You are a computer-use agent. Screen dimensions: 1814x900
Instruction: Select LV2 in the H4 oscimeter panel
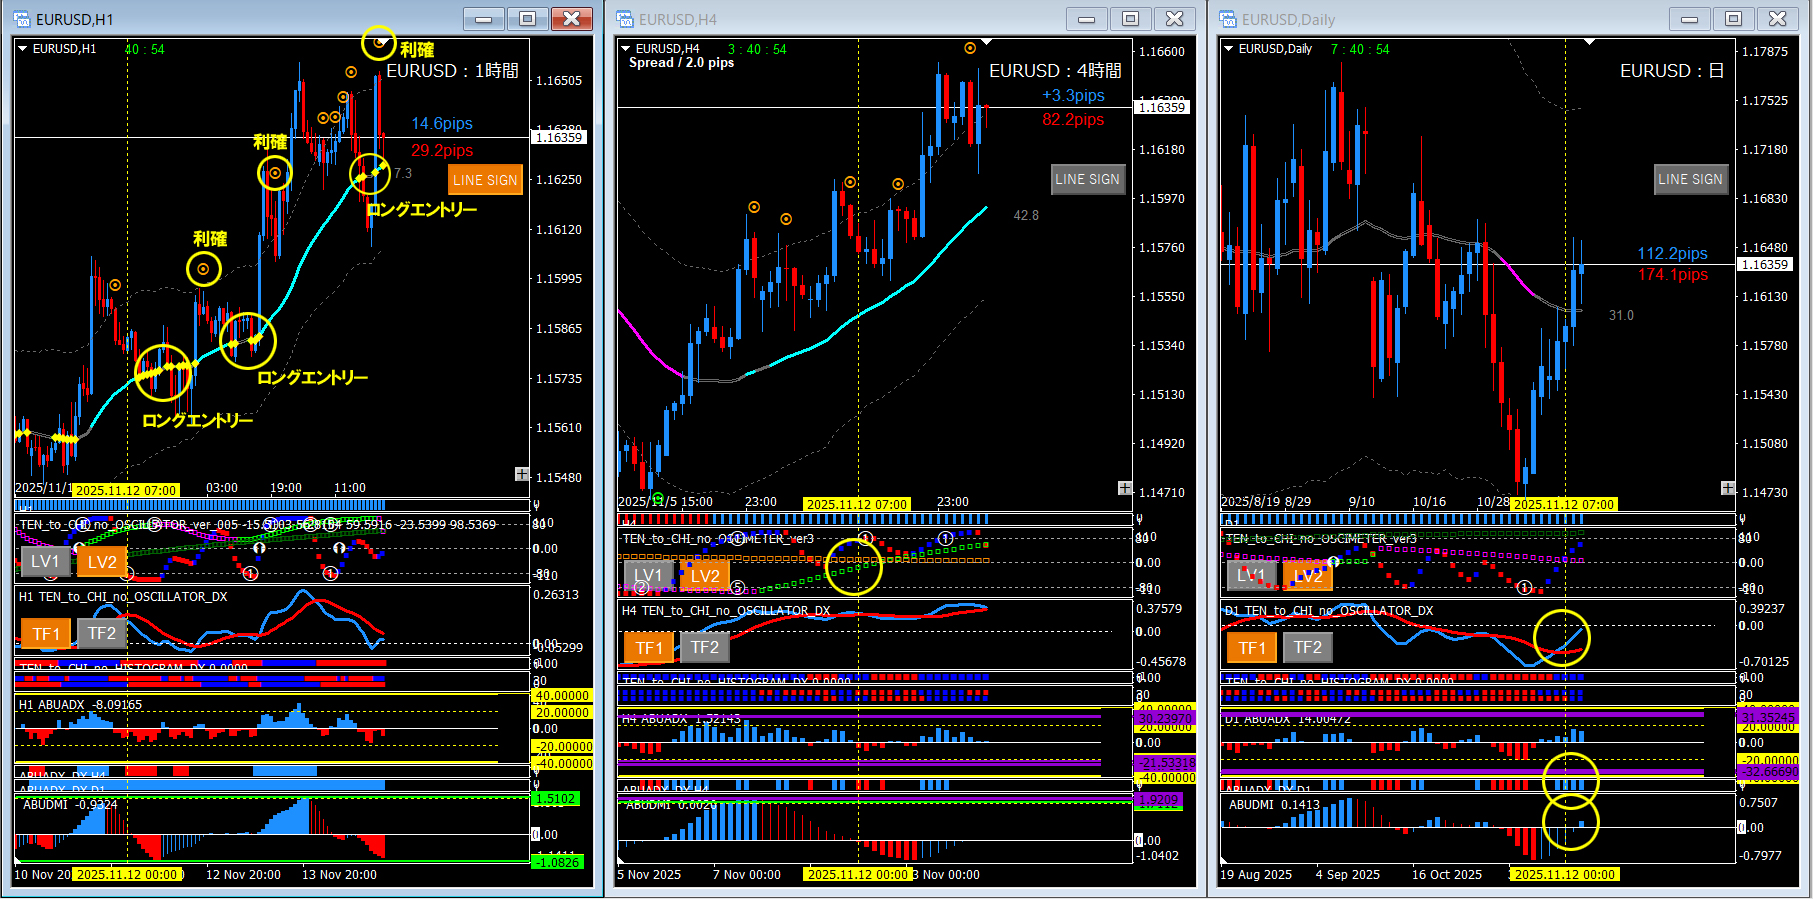(x=704, y=576)
